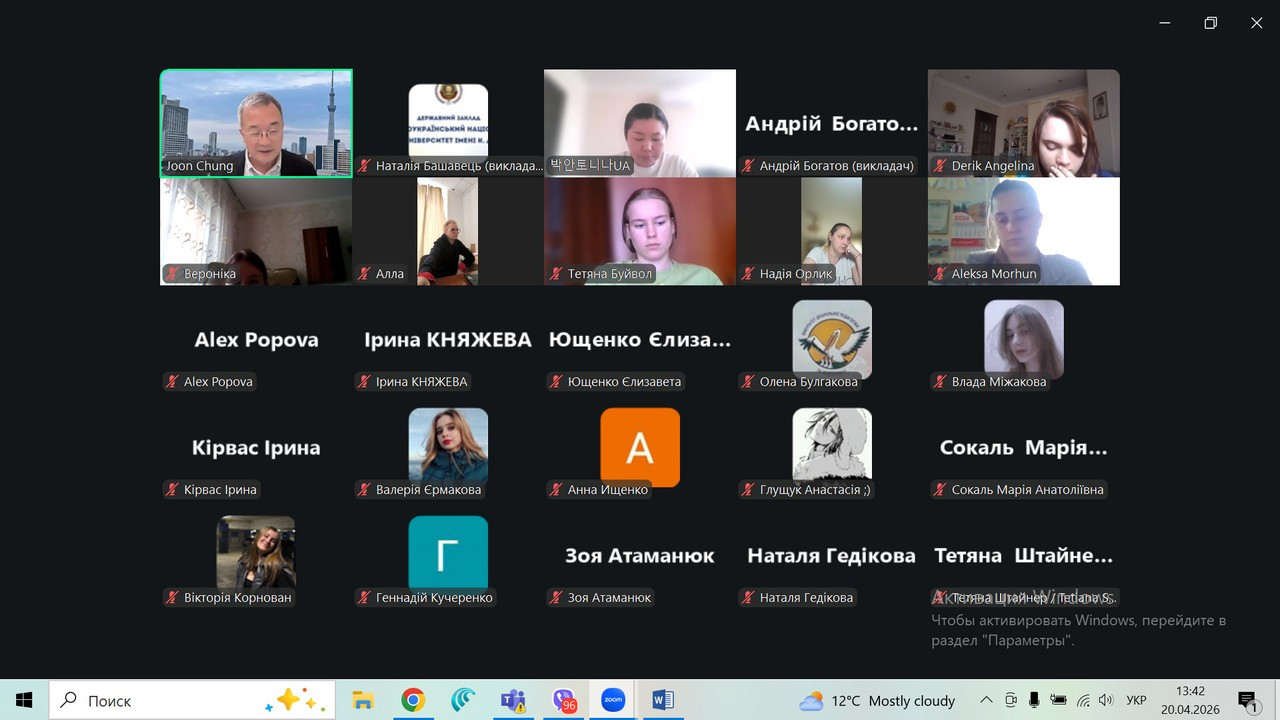Open the 12°C Mostly cloudy weather widget
Viewport: 1280px width, 720px height.
click(877, 700)
